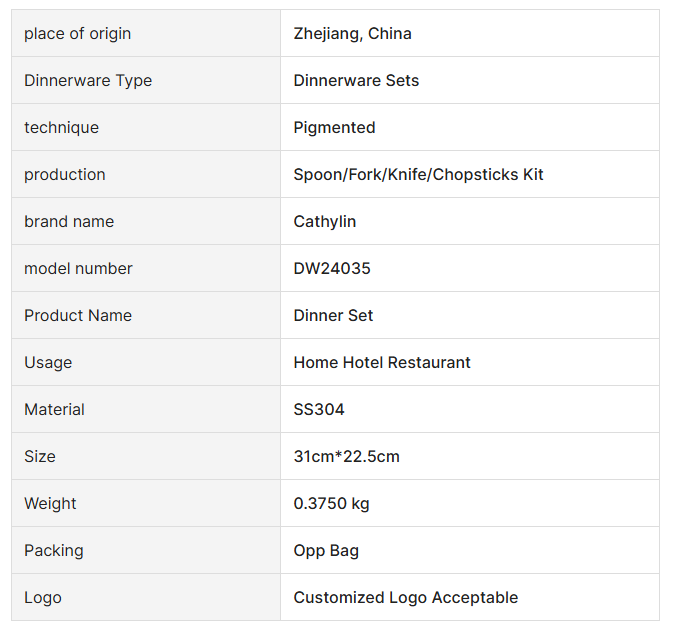Click the 'Home Hotel Restaurant' usage value
Viewport: 673px width, 633px height.
pyautogui.click(x=382, y=363)
